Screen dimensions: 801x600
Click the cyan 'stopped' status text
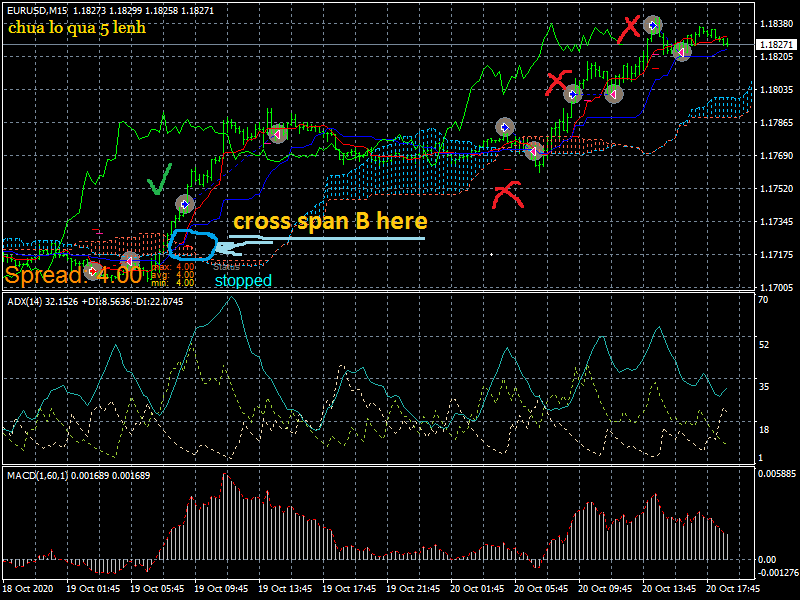click(243, 280)
